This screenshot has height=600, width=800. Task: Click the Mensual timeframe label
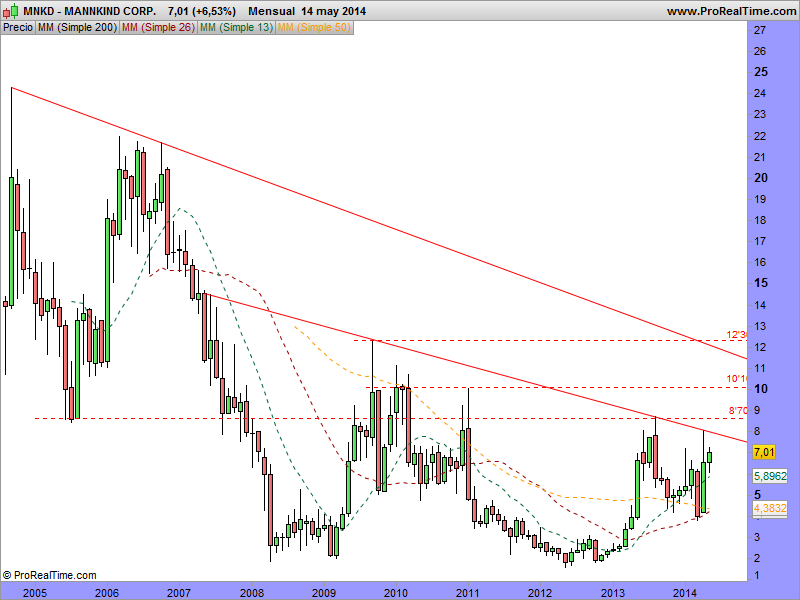click(x=271, y=11)
